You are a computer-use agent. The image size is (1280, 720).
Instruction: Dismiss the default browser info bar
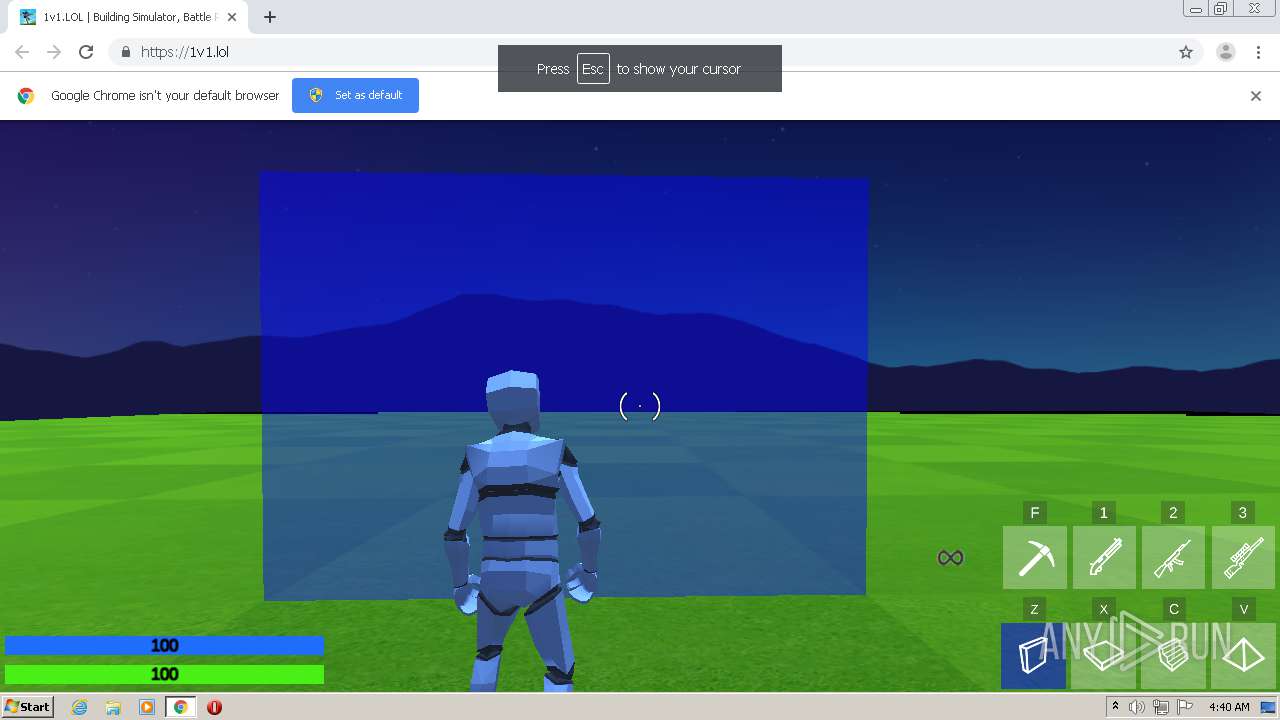click(1256, 96)
